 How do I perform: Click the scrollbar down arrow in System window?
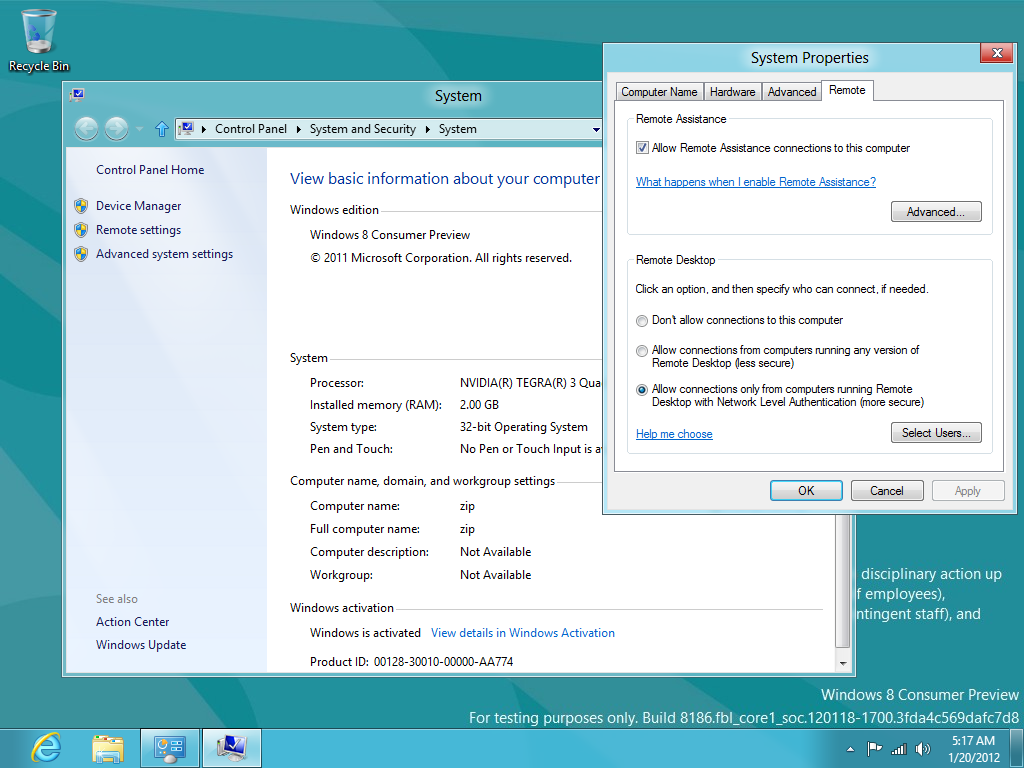coord(843,663)
